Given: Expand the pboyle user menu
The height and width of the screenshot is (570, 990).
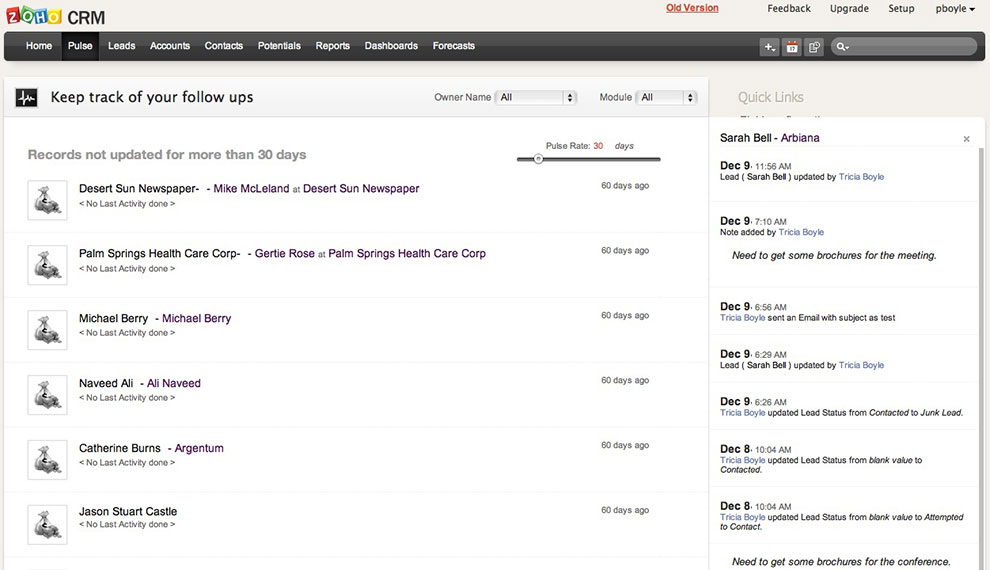Looking at the screenshot, I should 955,8.
